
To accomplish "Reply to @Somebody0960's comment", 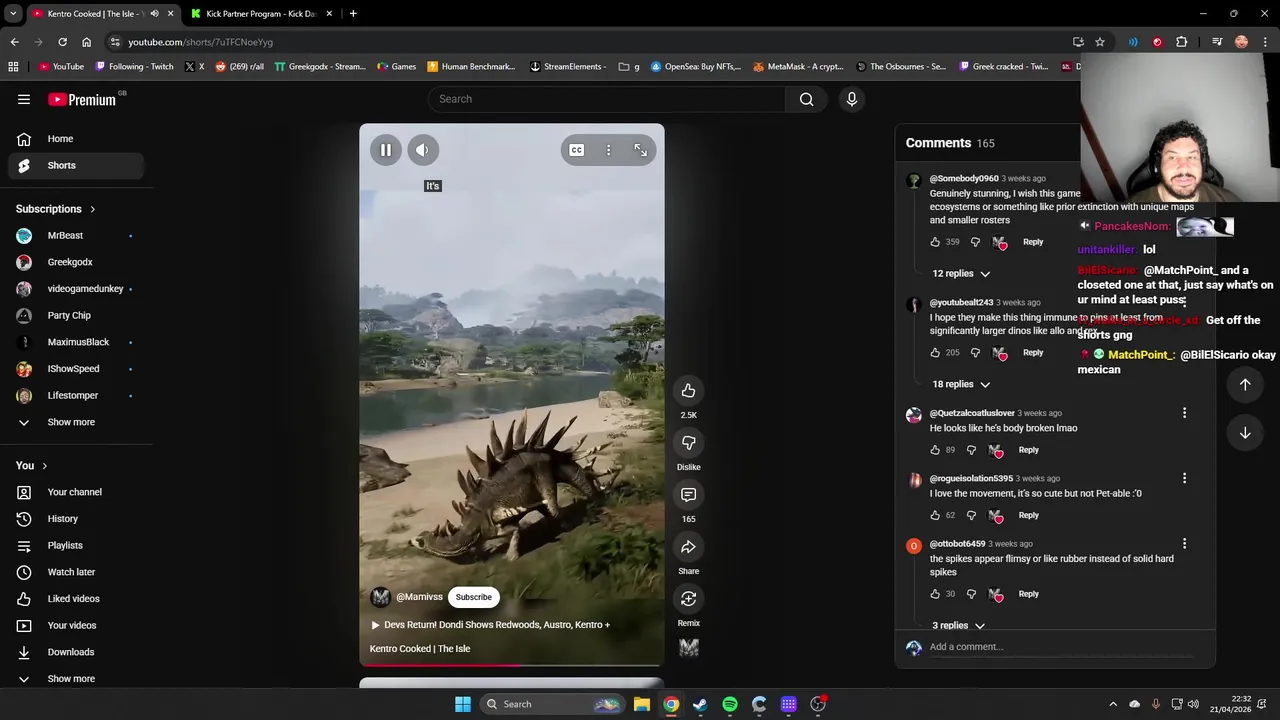I will (x=1033, y=242).
